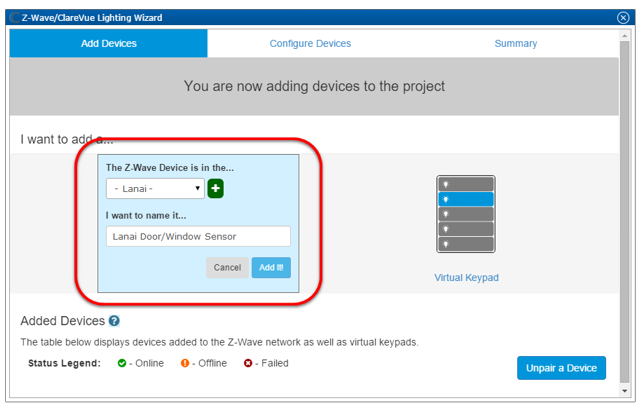Click the 'Status Legend:' label

point(64,363)
